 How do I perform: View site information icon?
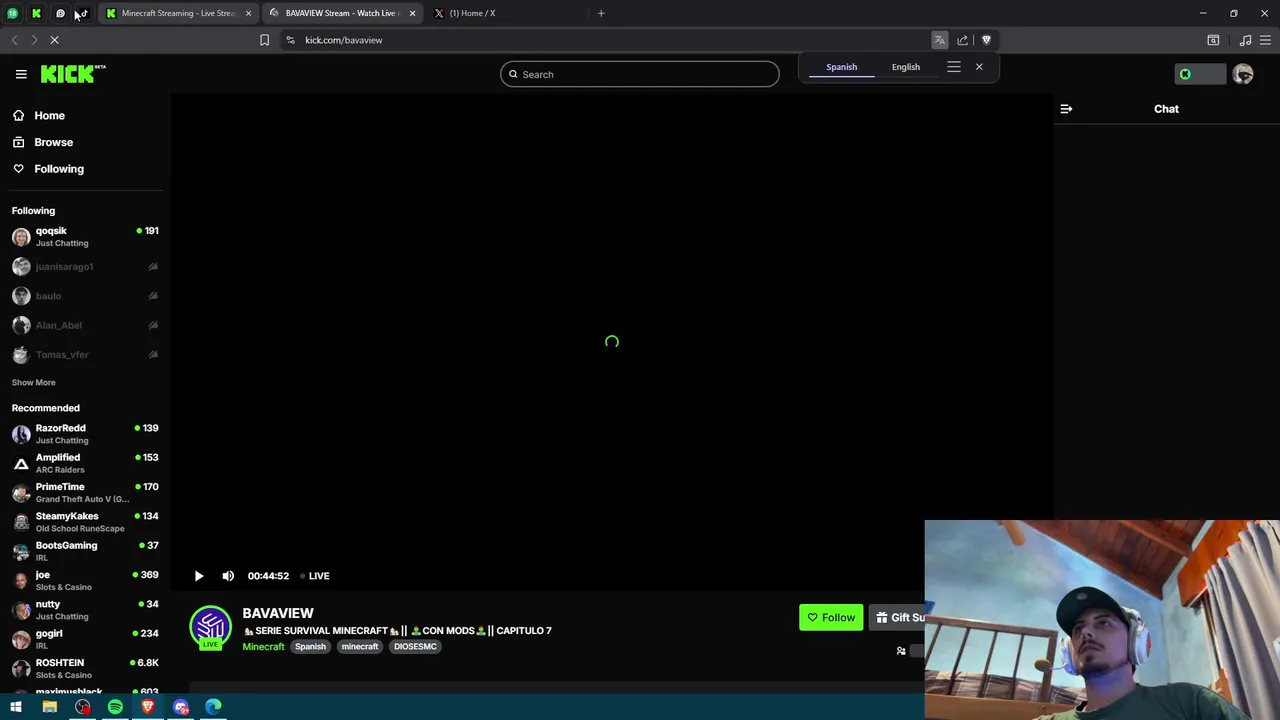coord(290,40)
